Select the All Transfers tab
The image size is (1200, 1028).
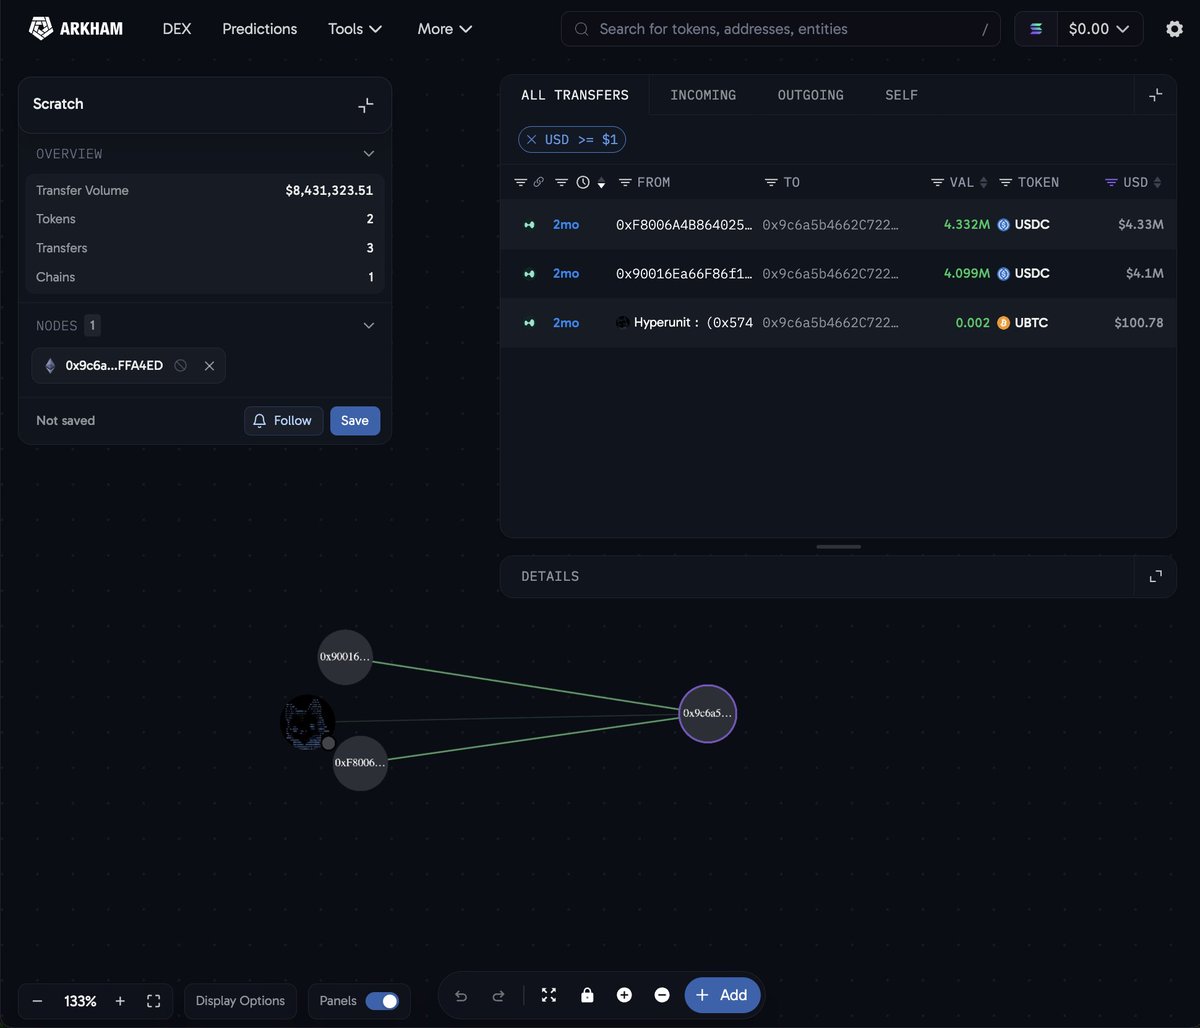(x=575, y=95)
